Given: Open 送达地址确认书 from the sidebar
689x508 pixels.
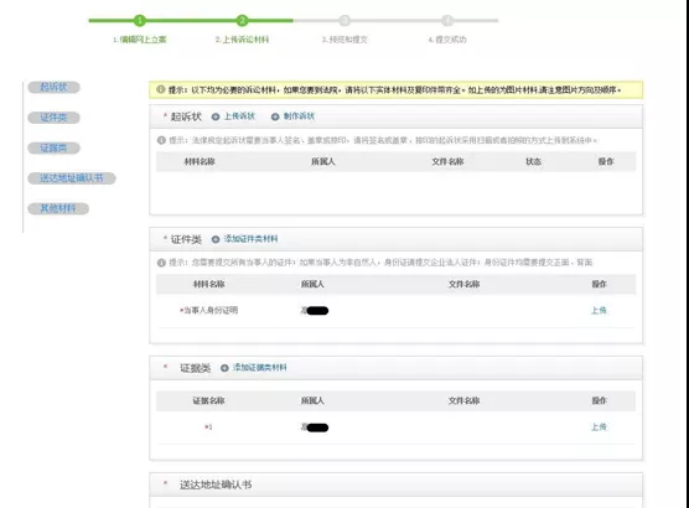Looking at the screenshot, I should [x=70, y=179].
